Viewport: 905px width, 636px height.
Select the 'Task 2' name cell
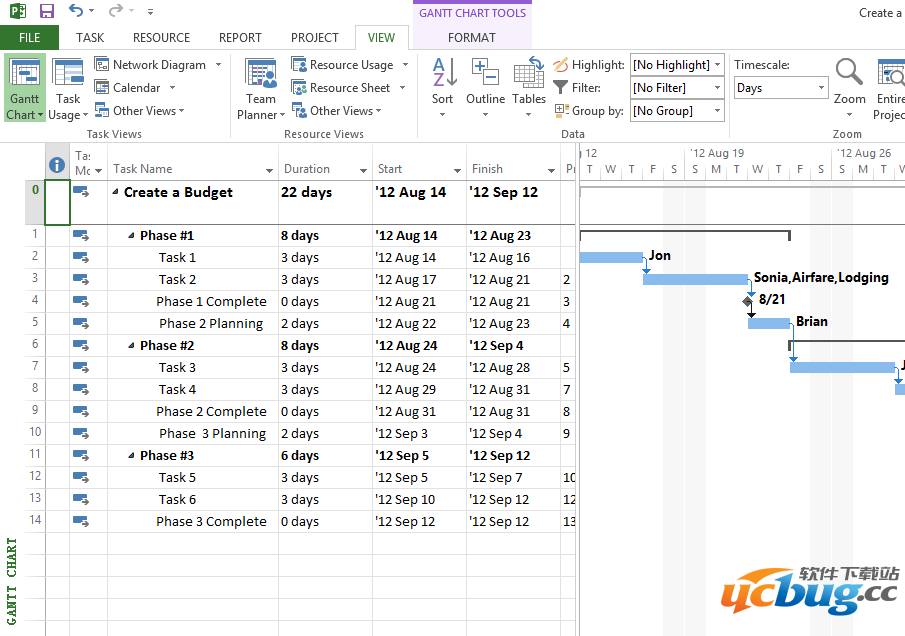[193, 279]
